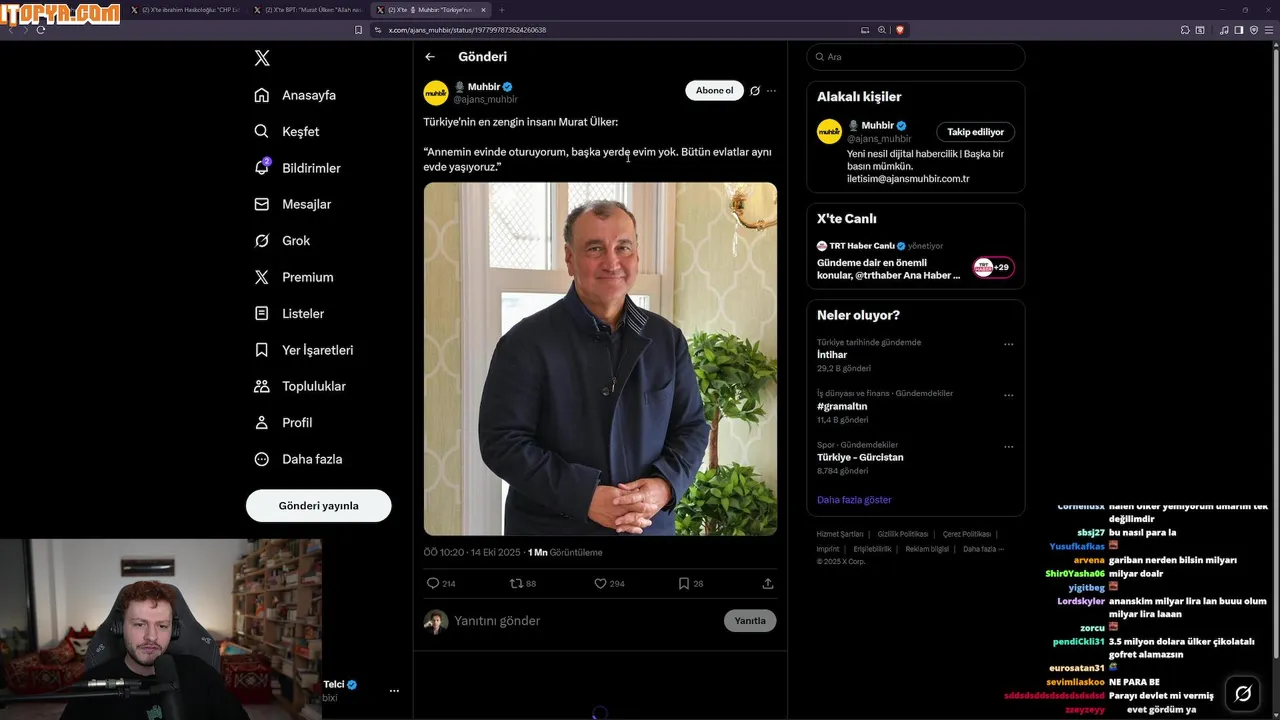Image resolution: width=1280 pixels, height=720 pixels.
Task: Open Erişilebilirlik footer link
Action: pyautogui.click(x=872, y=549)
